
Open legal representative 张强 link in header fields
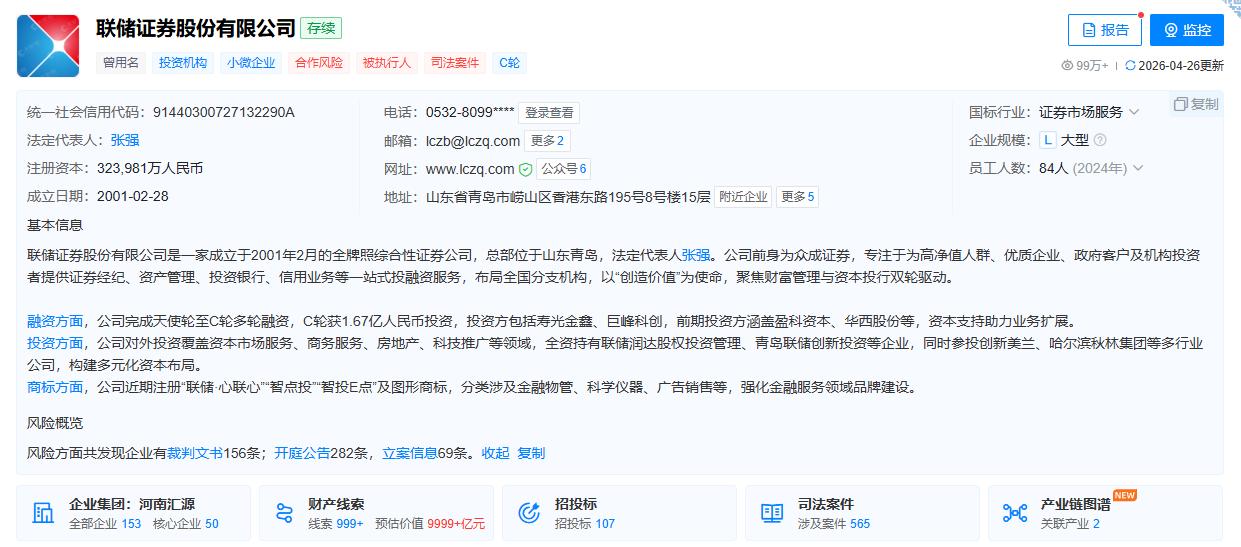pyautogui.click(x=125, y=140)
